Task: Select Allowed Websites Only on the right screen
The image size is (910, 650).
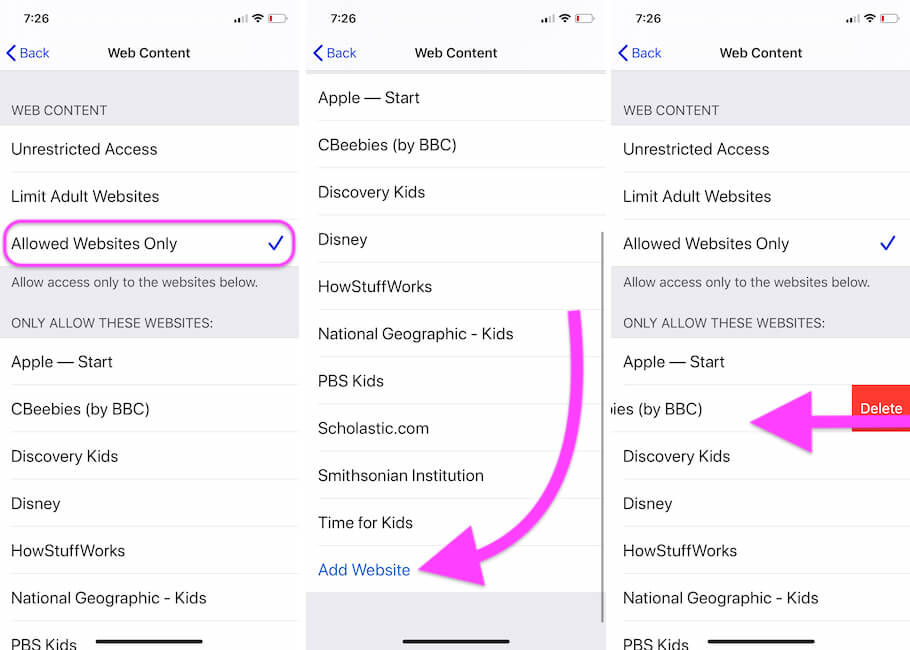Action: pyautogui.click(x=760, y=243)
